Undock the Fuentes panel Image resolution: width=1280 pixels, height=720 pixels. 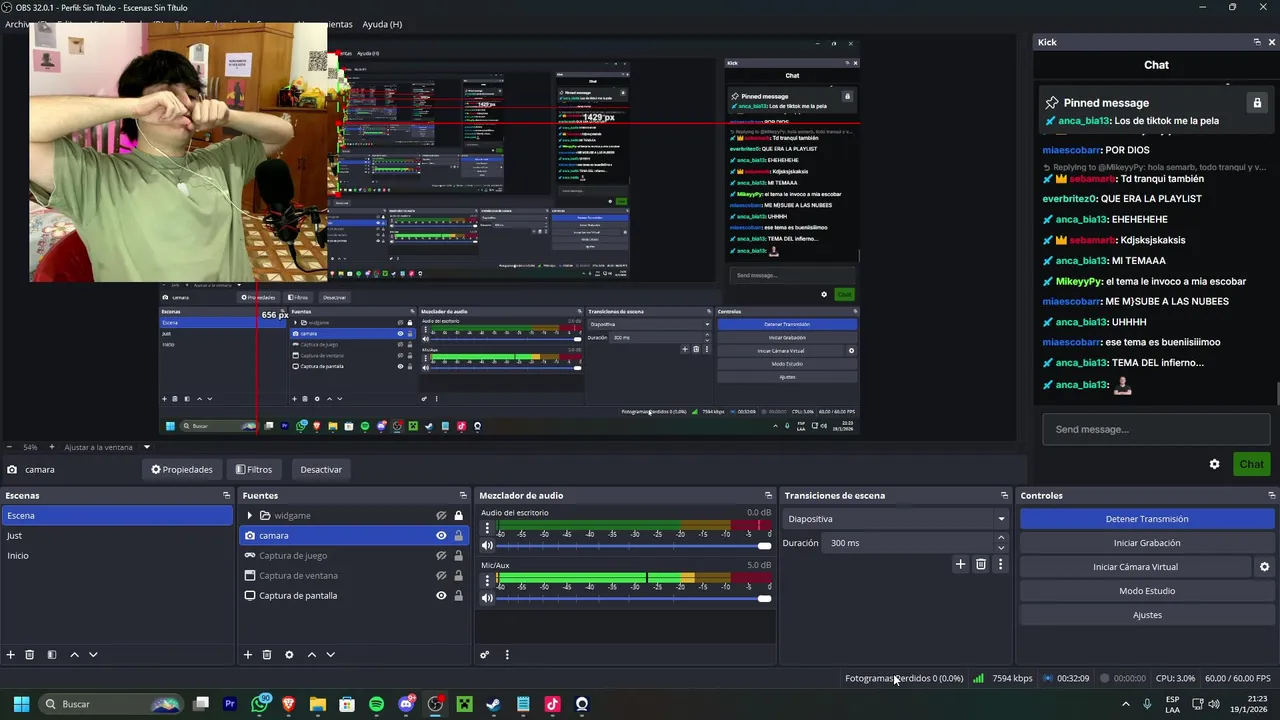click(x=463, y=495)
